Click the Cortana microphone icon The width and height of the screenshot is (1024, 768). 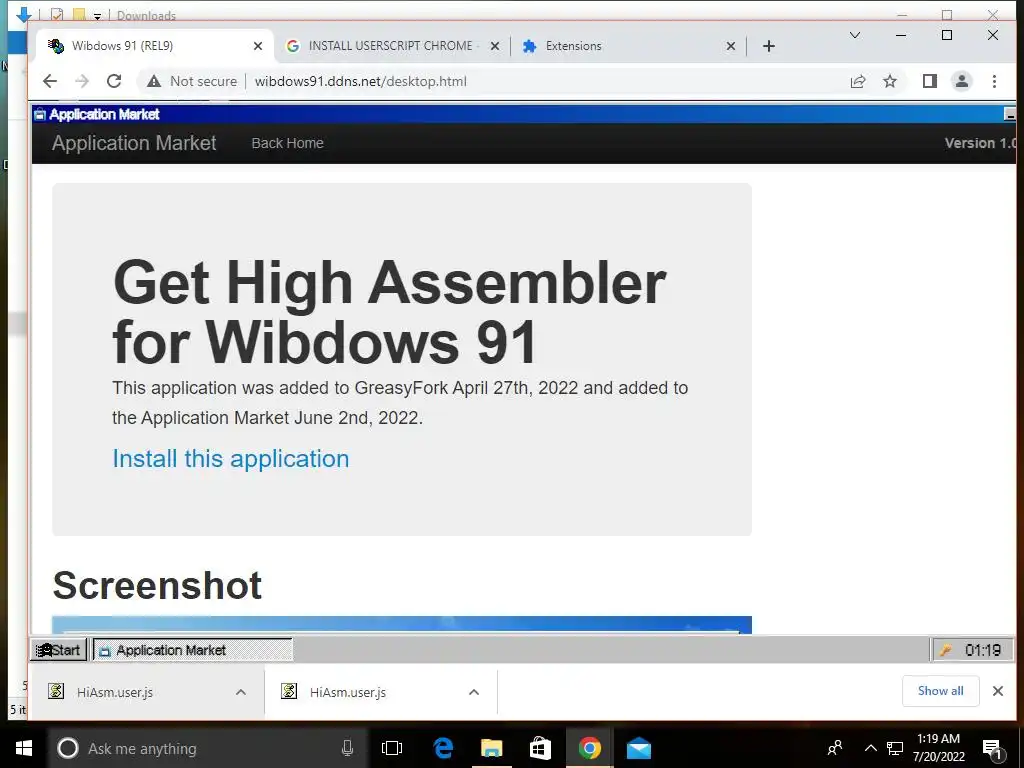point(347,748)
